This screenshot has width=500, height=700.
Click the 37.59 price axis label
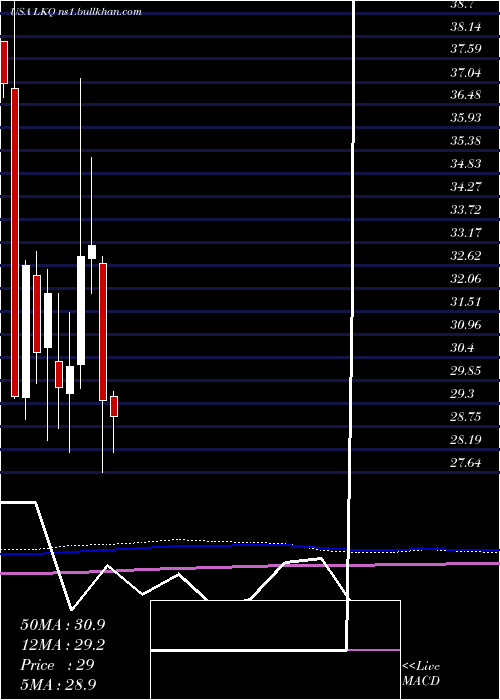466,49
